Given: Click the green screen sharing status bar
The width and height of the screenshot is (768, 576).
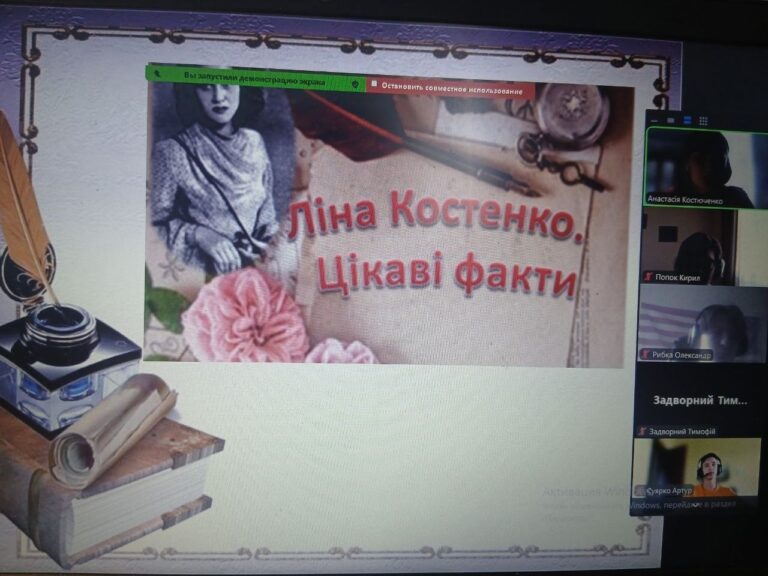Looking at the screenshot, I should [255, 76].
